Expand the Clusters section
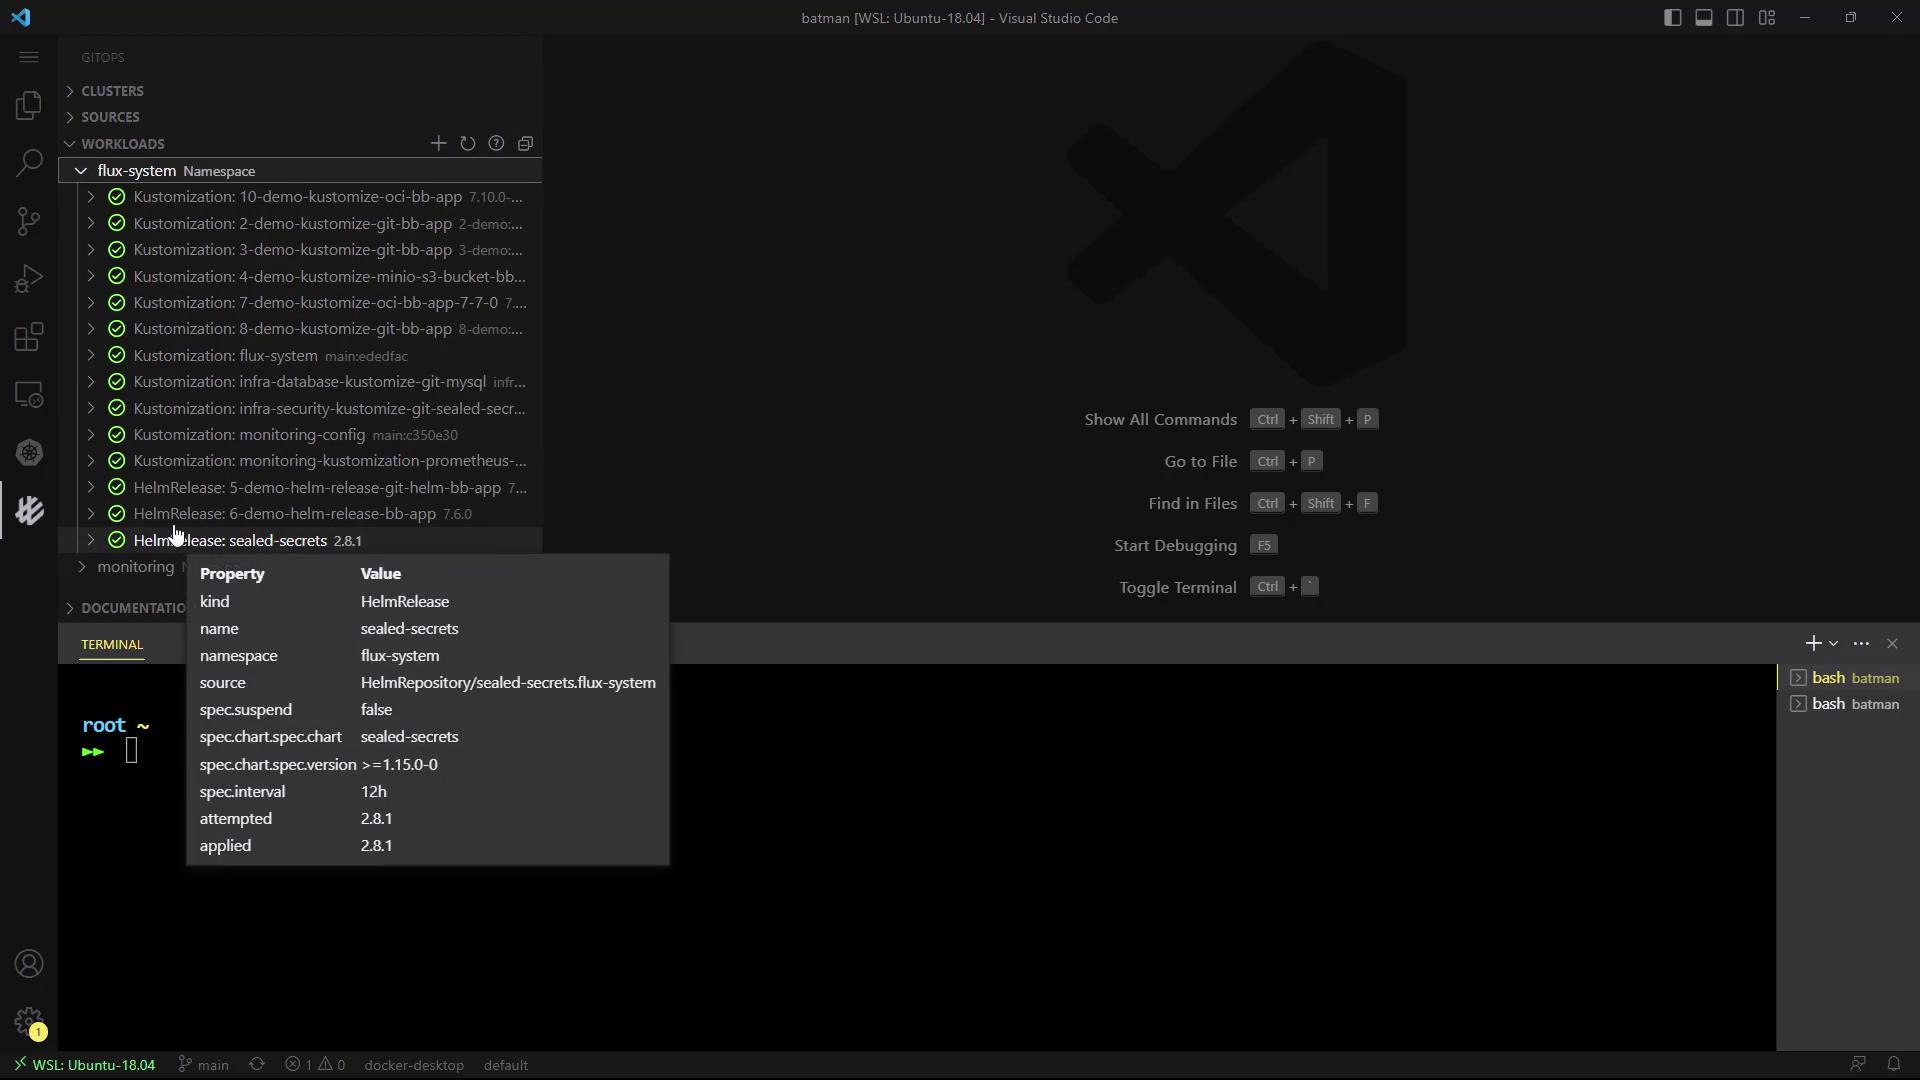This screenshot has width=1920, height=1080. click(112, 91)
